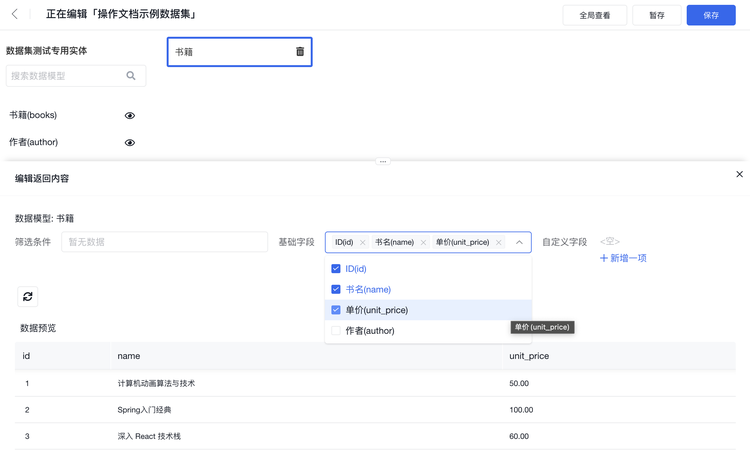Select the 书籍(books) model in list
Viewport: 750px width, 476px height.
[33, 115]
